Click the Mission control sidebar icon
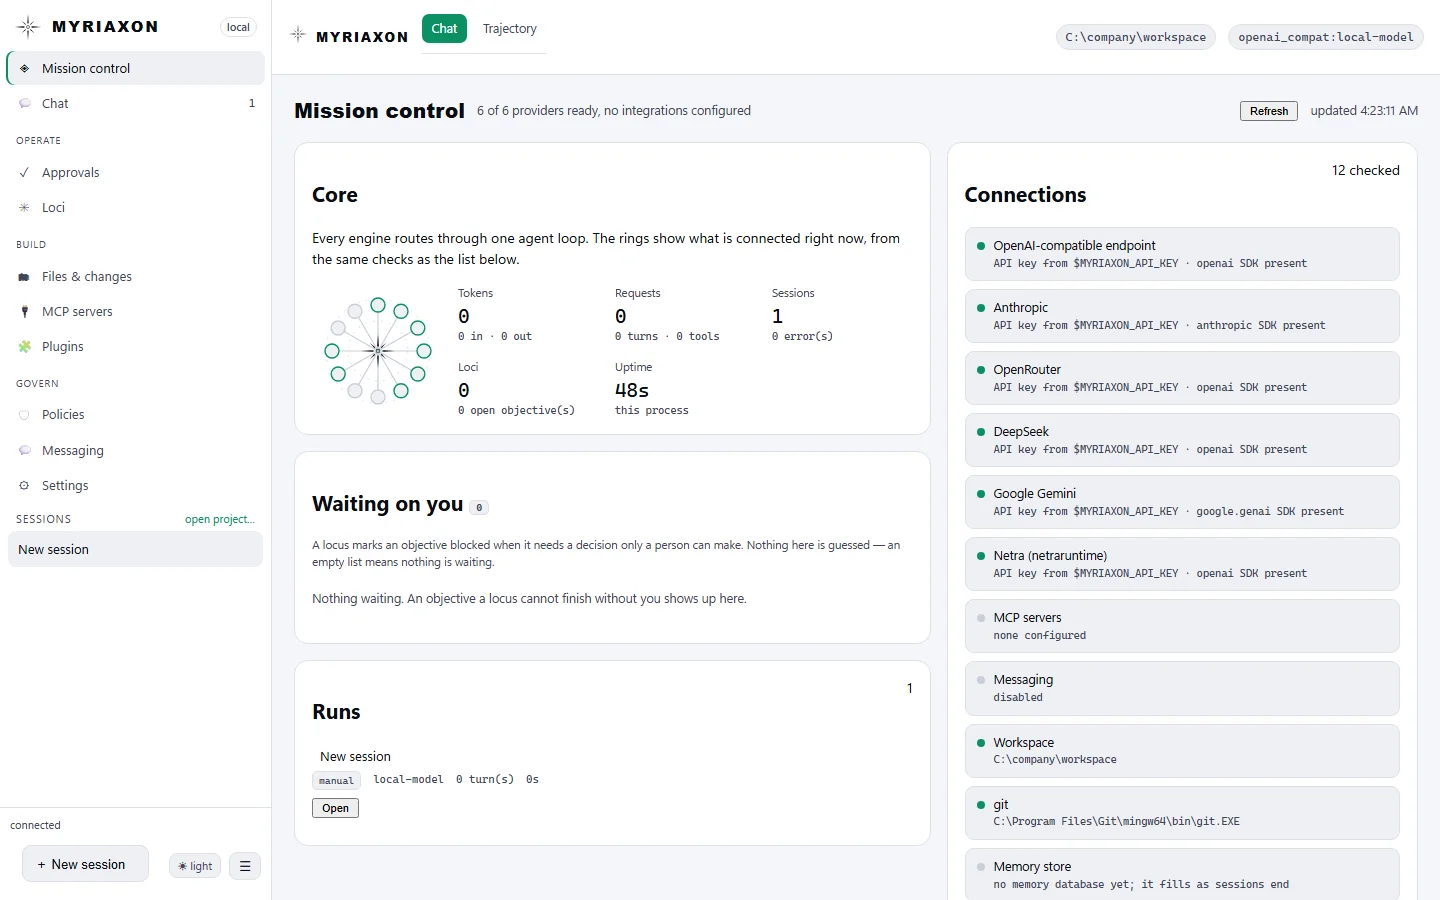This screenshot has height=900, width=1440. [x=25, y=68]
